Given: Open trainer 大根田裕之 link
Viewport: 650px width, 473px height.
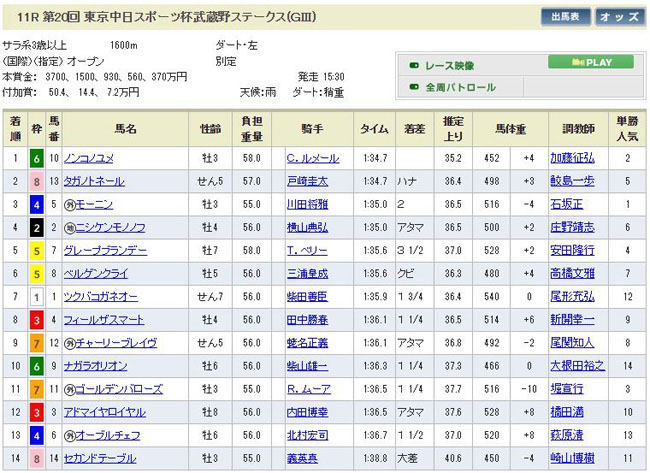Looking at the screenshot, I should tap(577, 366).
